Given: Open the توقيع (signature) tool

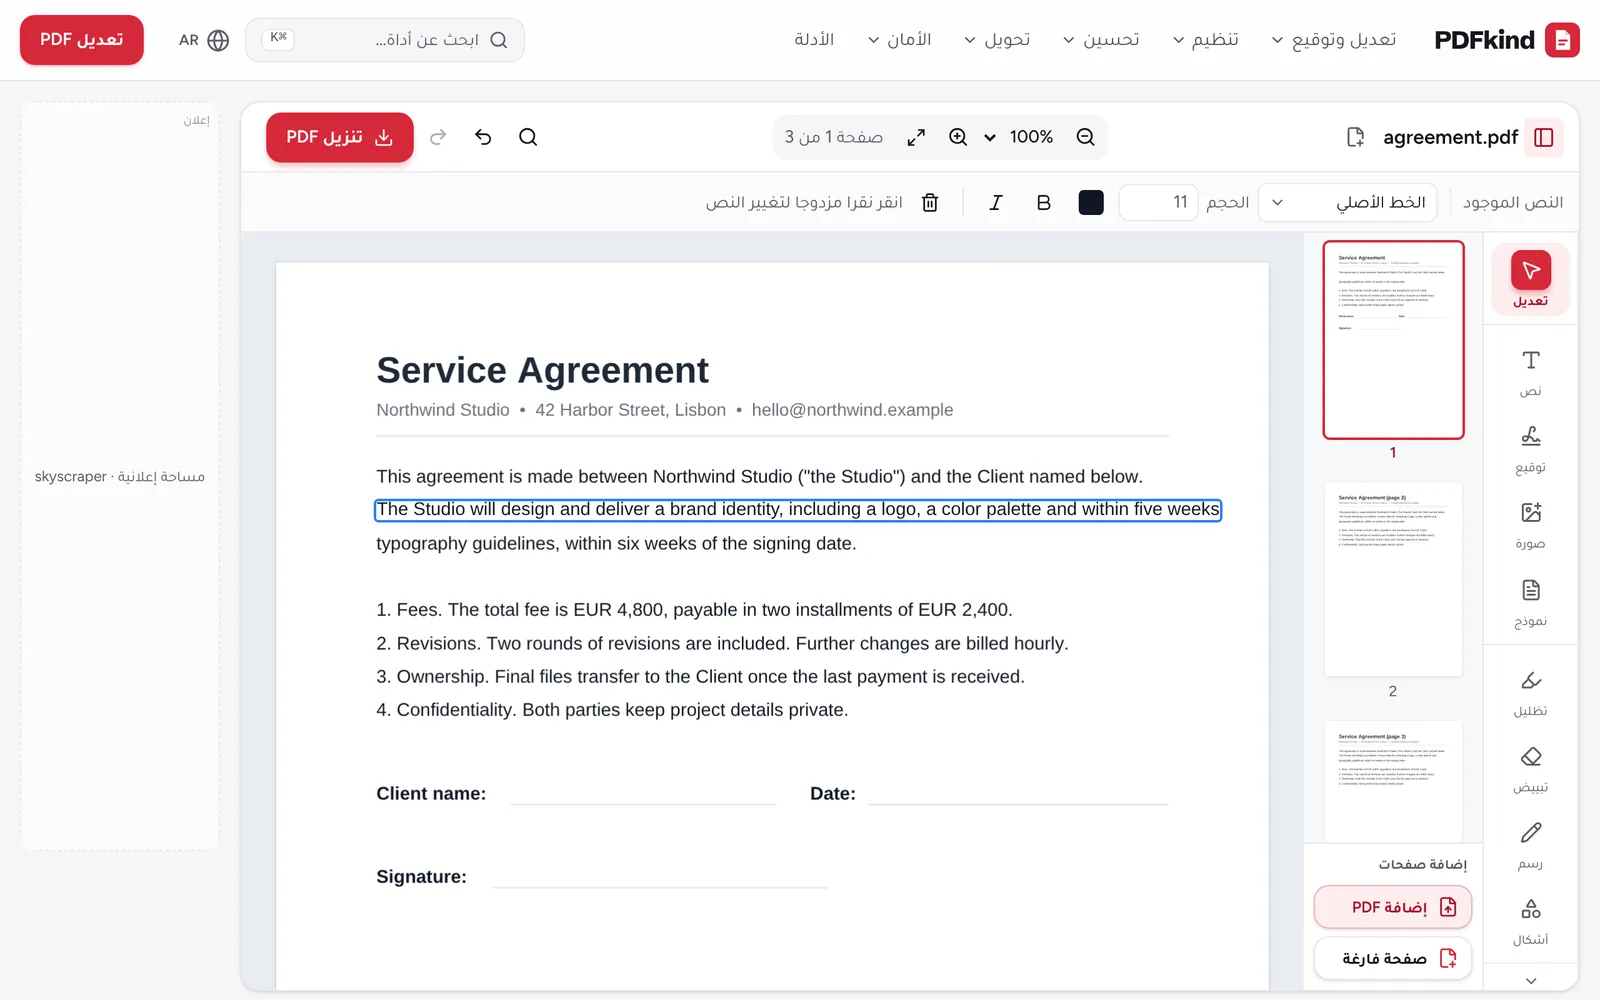Looking at the screenshot, I should [1530, 449].
